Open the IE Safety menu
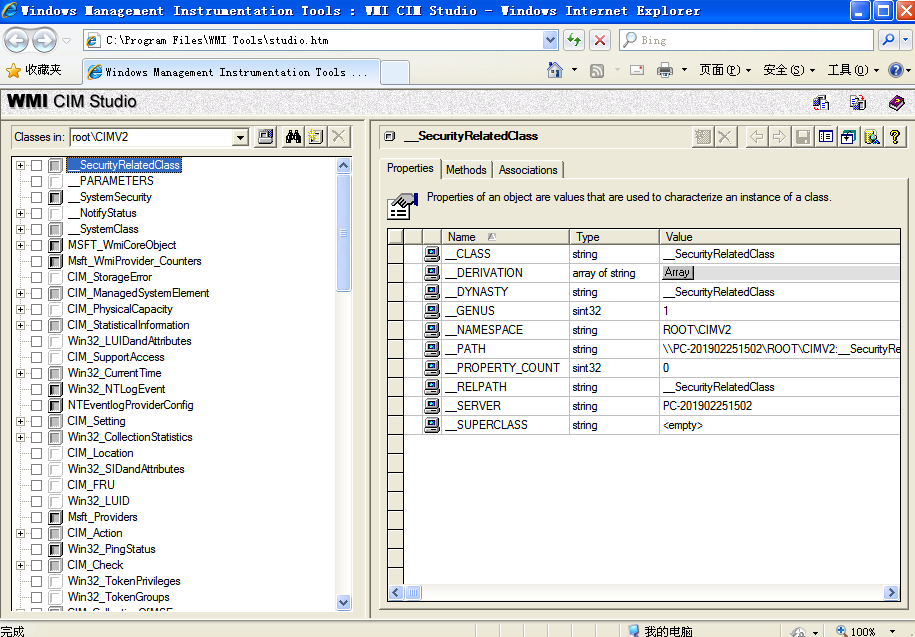This screenshot has width=915, height=637. 789,71
